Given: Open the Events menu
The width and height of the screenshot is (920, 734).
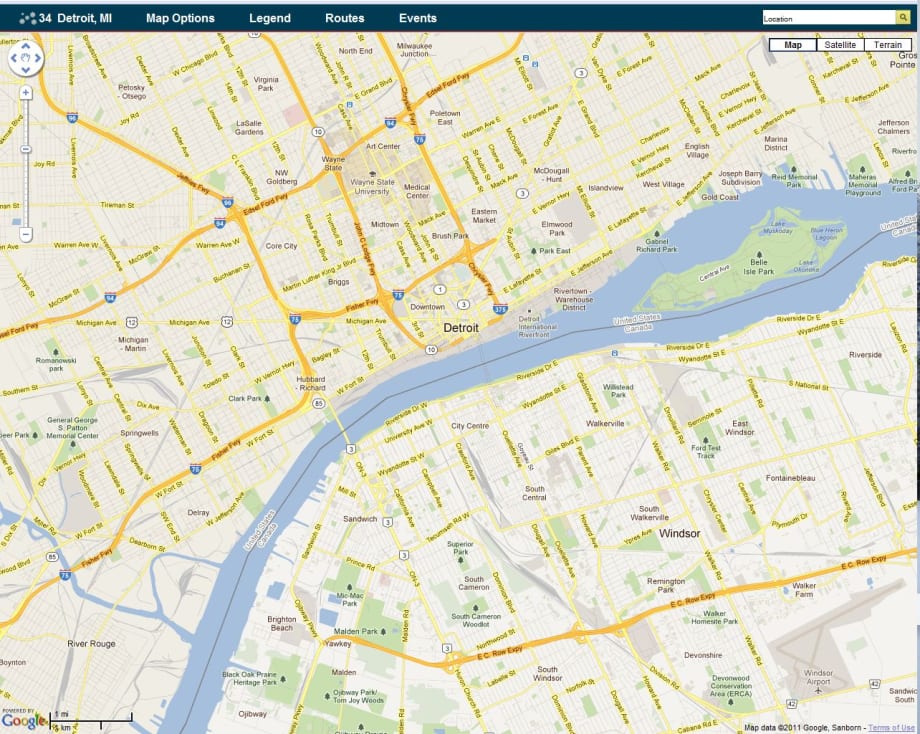Looking at the screenshot, I should pyautogui.click(x=417, y=17).
